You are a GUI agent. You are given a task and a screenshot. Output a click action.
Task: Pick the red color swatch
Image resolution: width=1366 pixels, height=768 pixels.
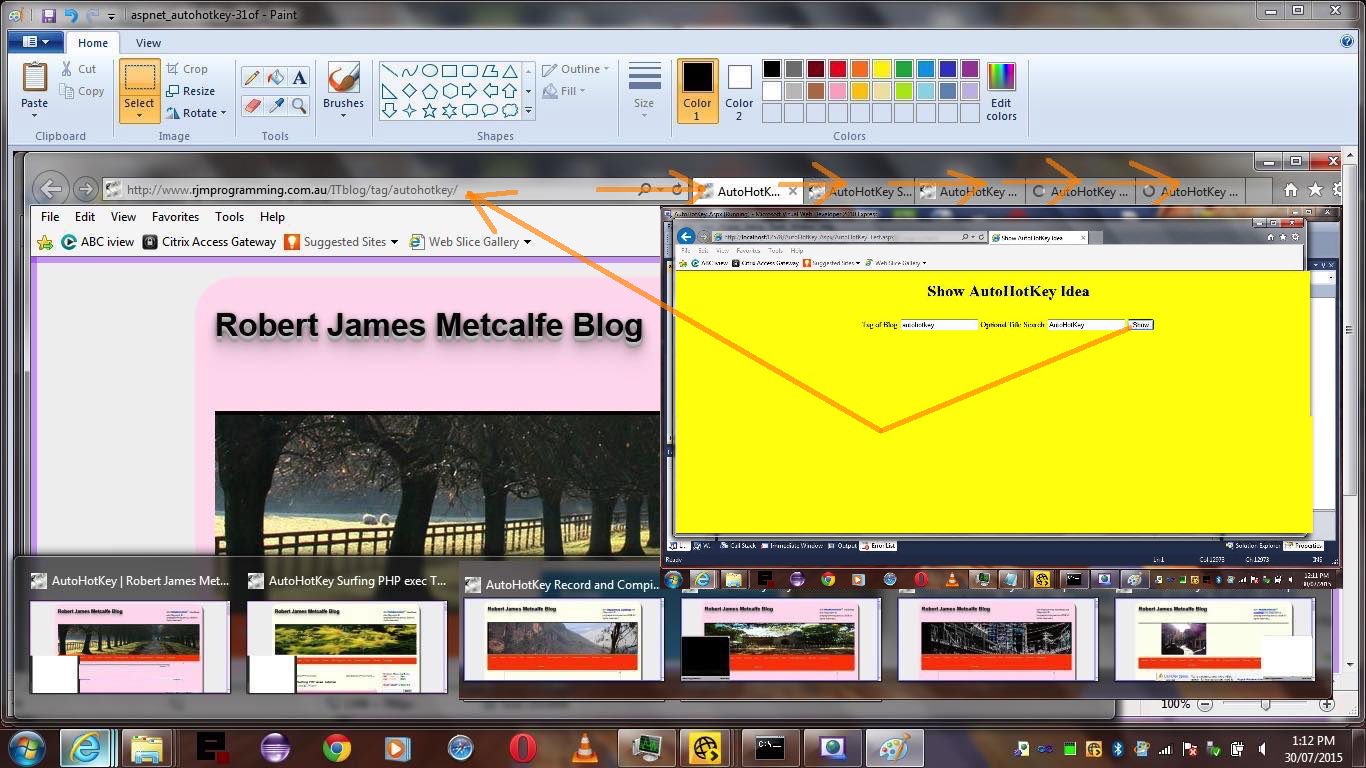click(838, 69)
